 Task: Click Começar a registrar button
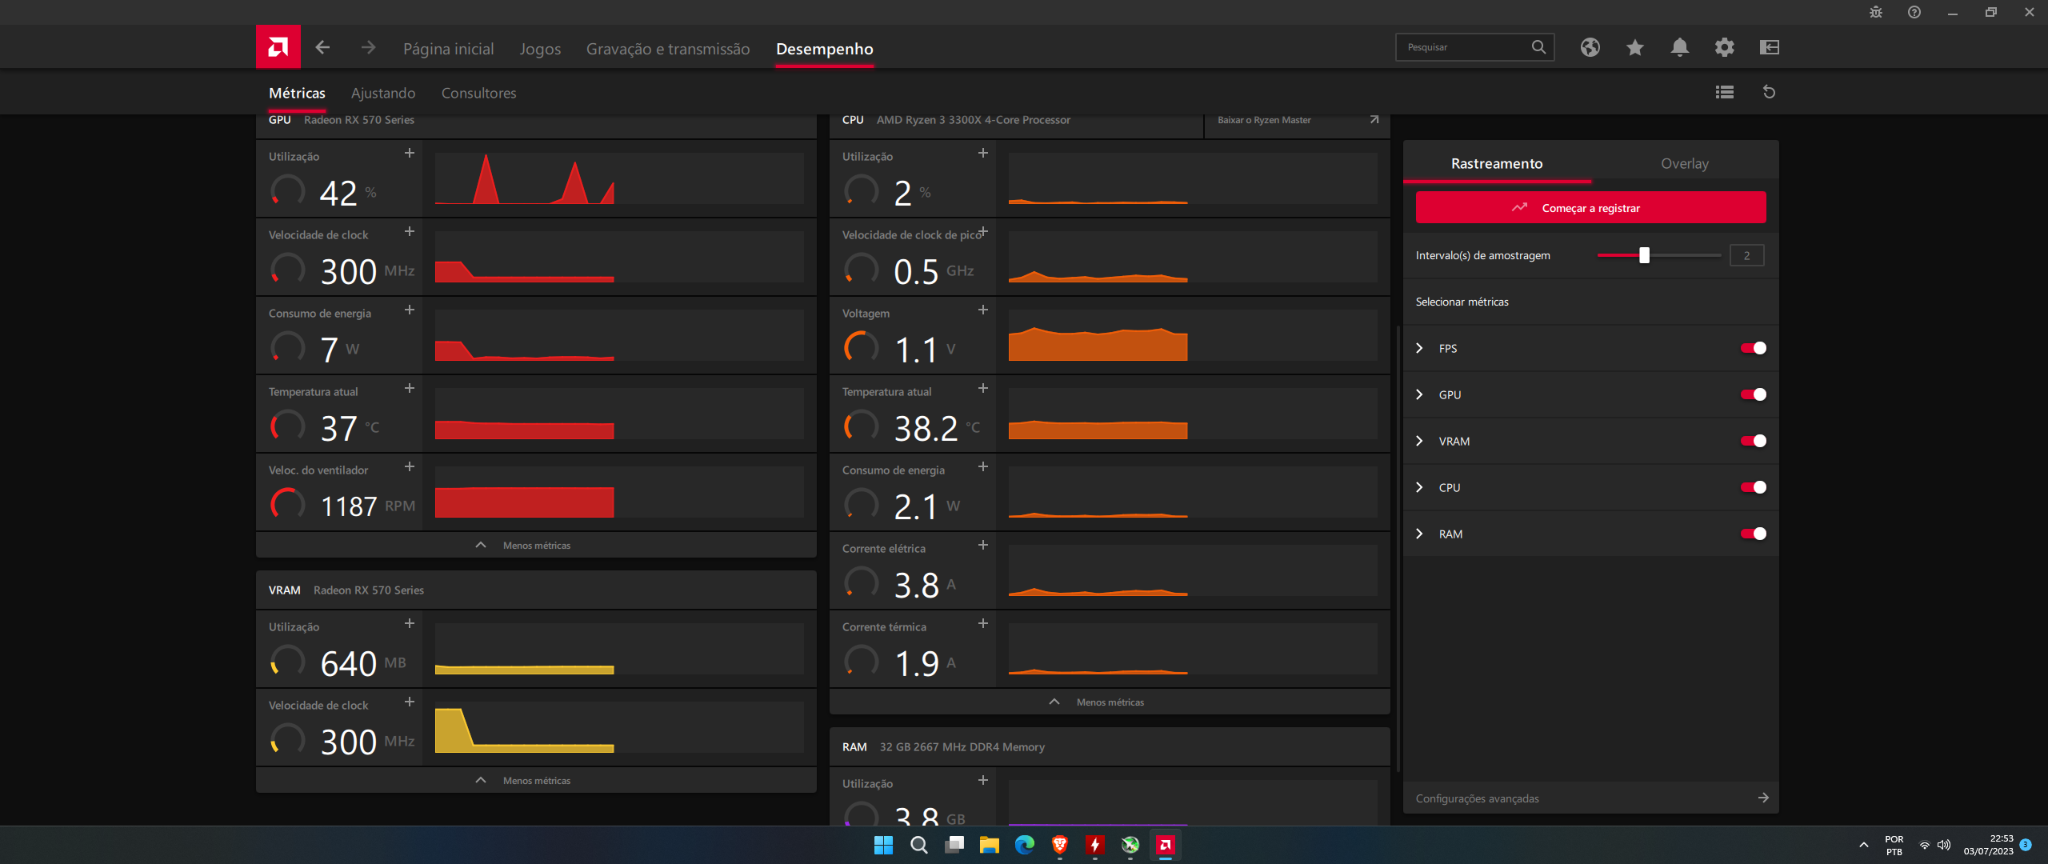tap(1590, 208)
